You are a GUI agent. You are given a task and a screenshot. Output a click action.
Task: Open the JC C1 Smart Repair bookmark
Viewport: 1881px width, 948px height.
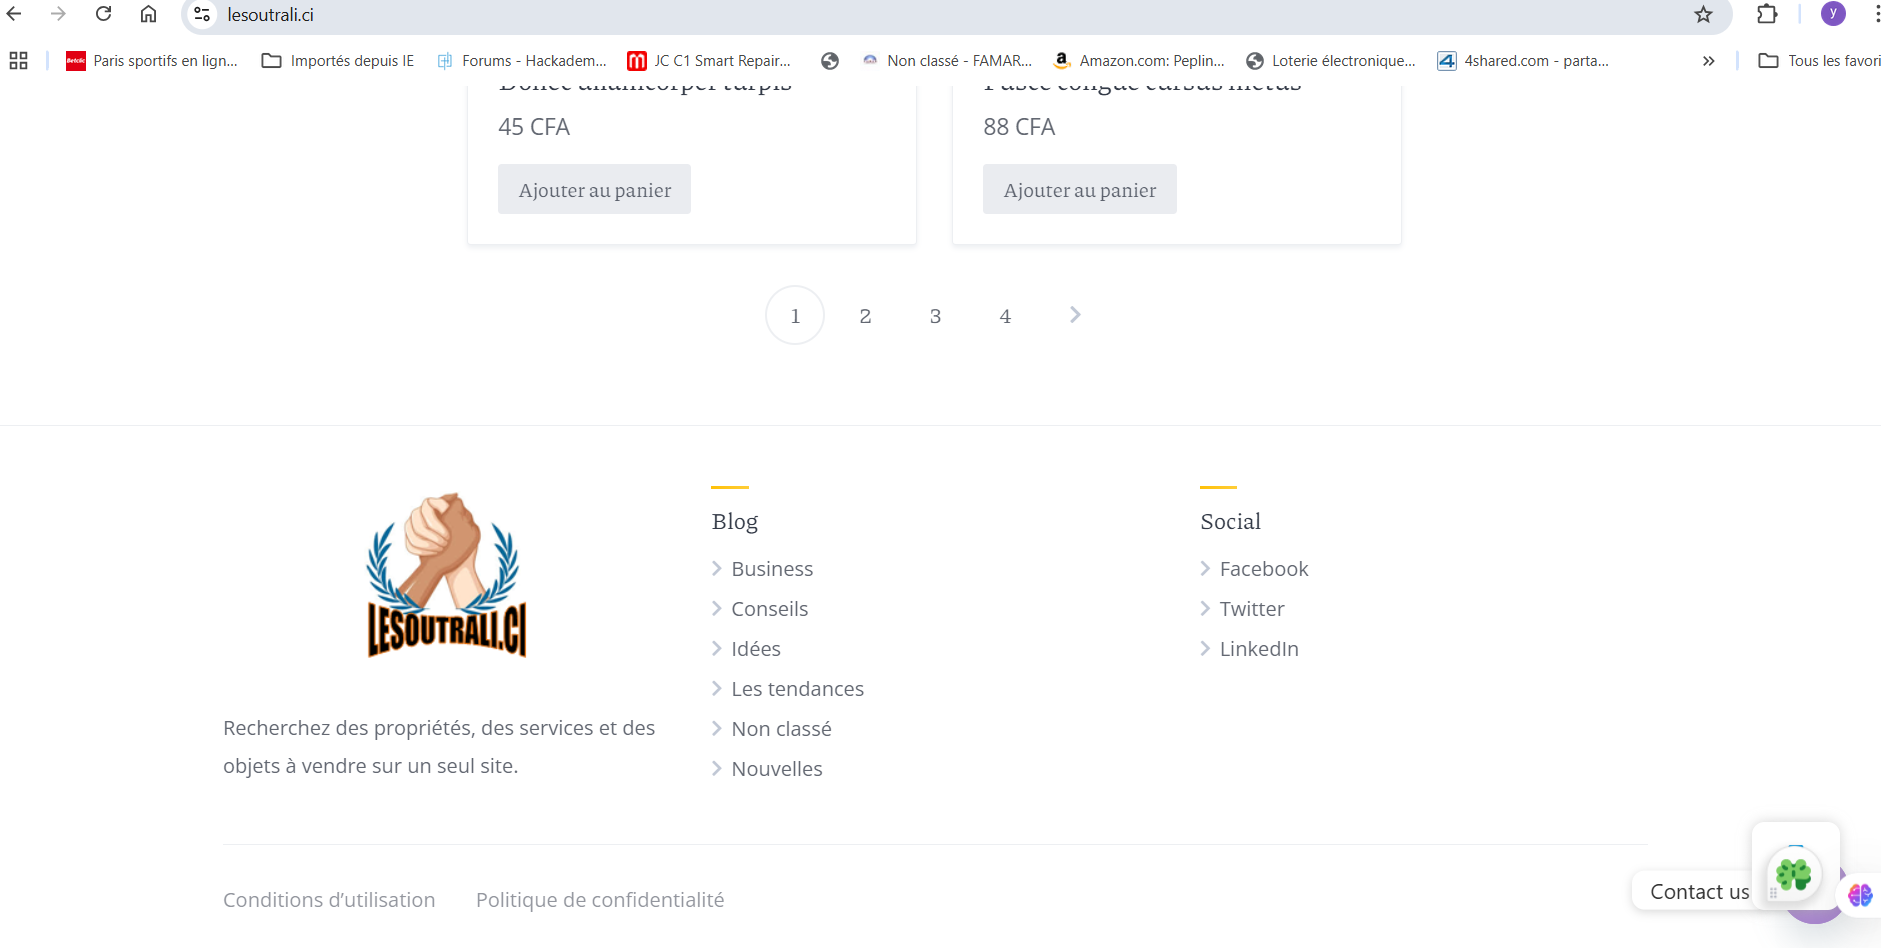(x=709, y=61)
